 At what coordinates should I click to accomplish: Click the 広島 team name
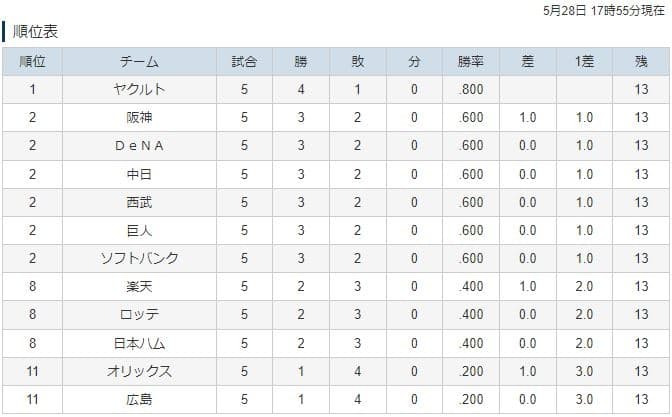139,399
